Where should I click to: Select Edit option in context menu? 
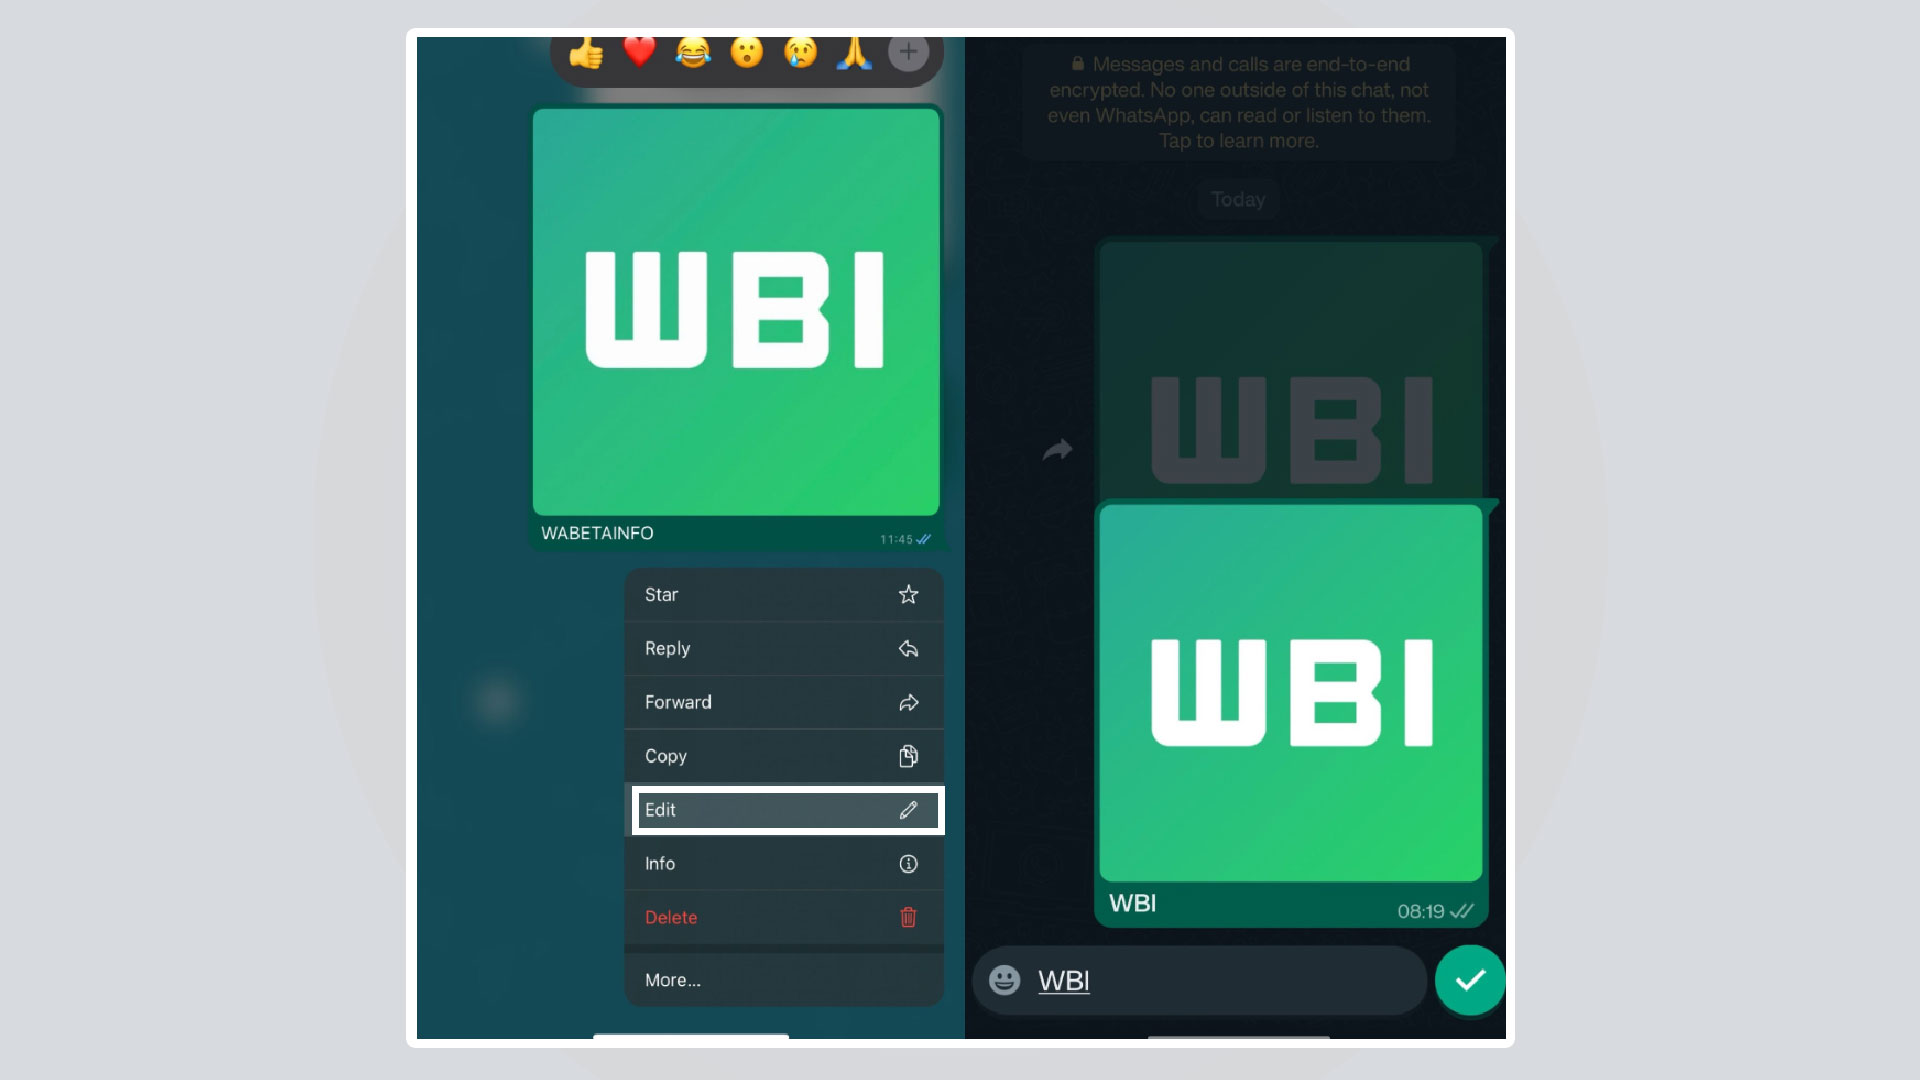[x=782, y=808]
